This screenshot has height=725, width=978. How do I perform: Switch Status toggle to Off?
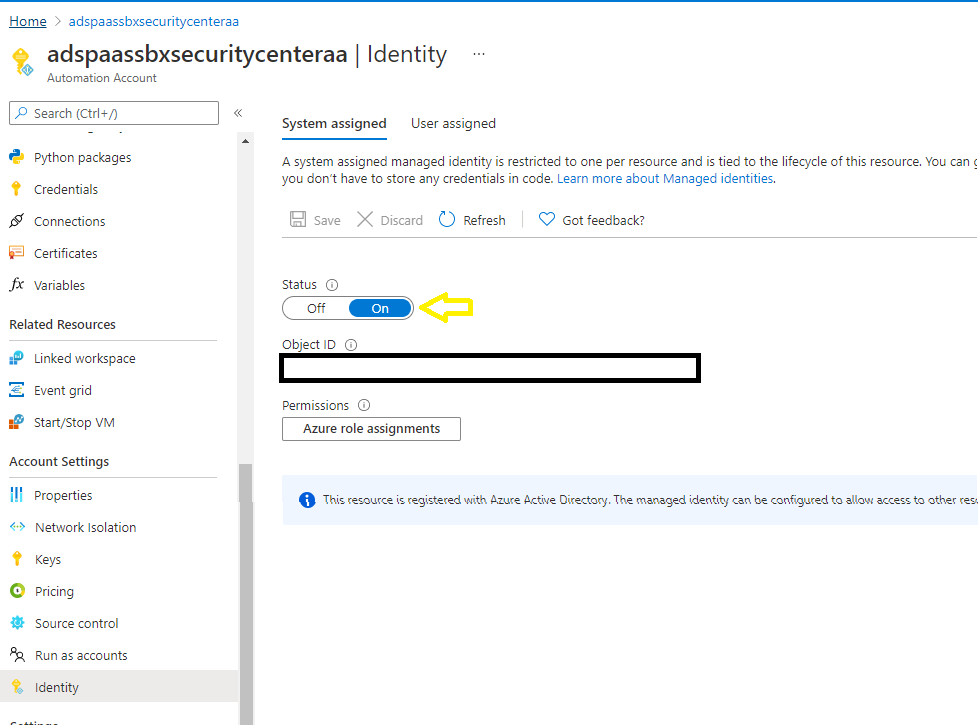coord(316,308)
